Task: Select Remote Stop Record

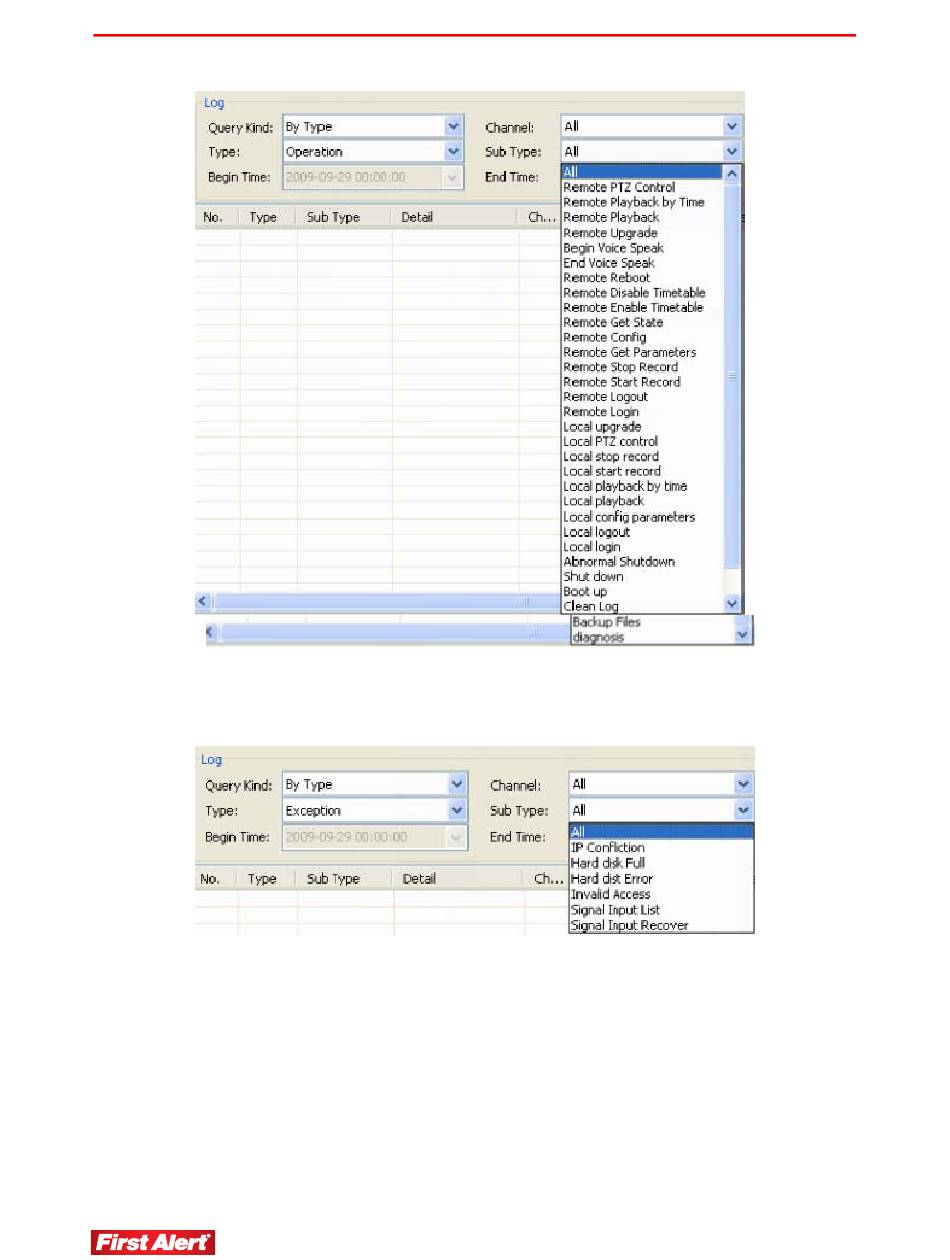Action: pyautogui.click(x=620, y=367)
